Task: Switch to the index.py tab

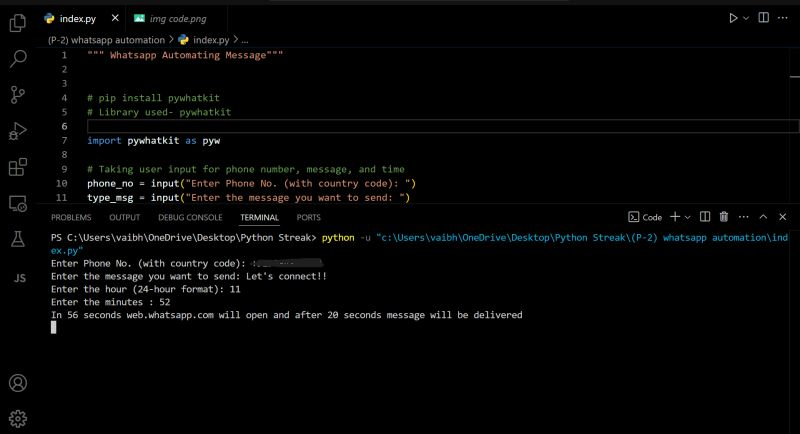Action: (77, 19)
